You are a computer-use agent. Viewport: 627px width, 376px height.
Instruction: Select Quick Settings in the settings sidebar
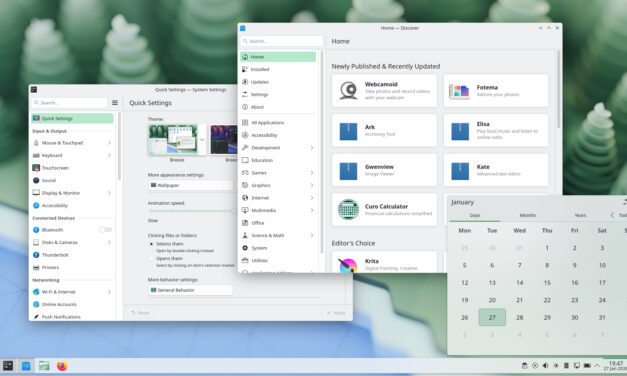(x=72, y=118)
